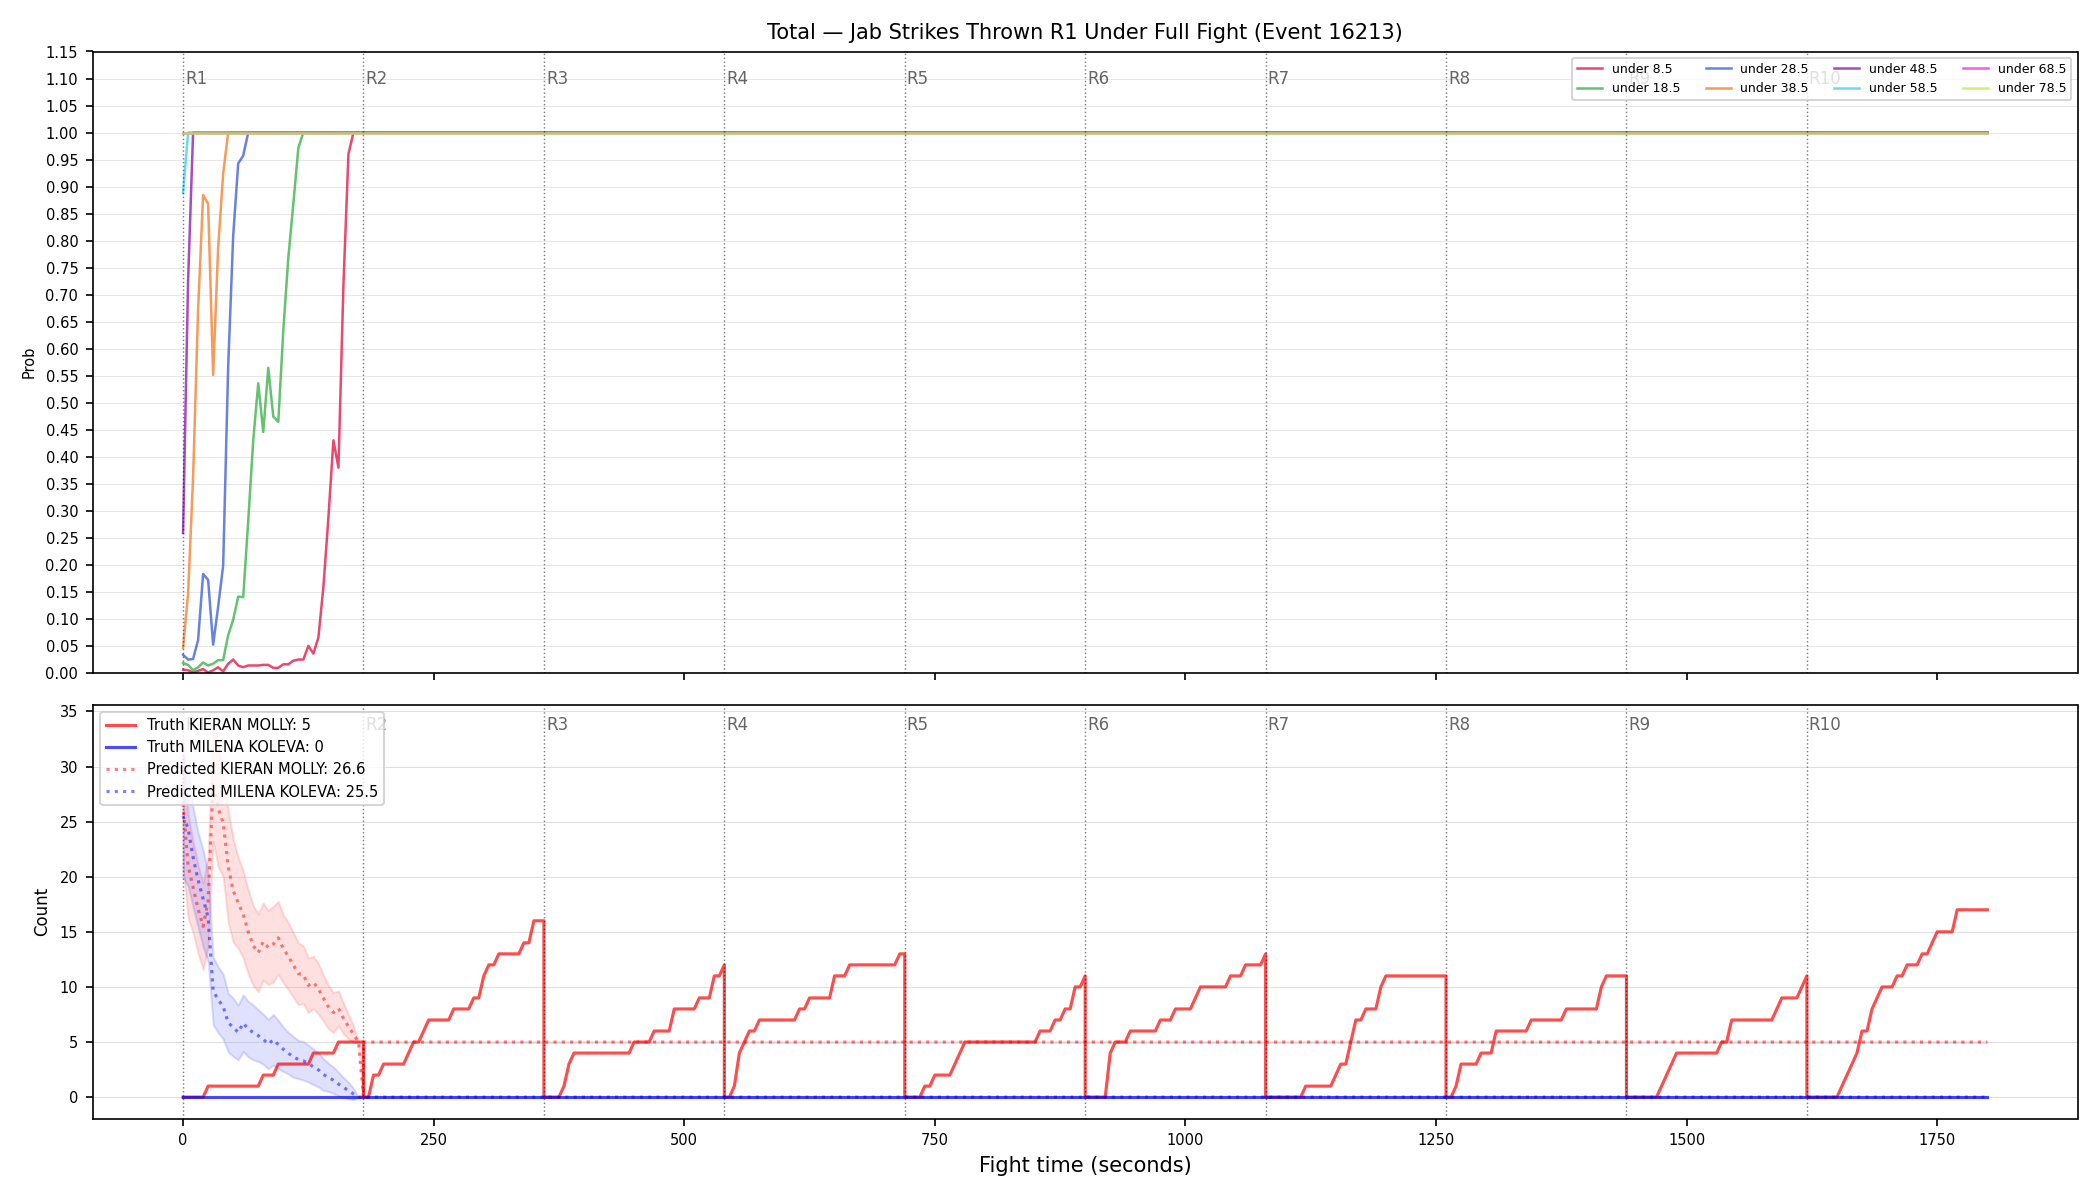Click the 750 tick on the time axis
2100x1200 pixels.
(x=935, y=1139)
